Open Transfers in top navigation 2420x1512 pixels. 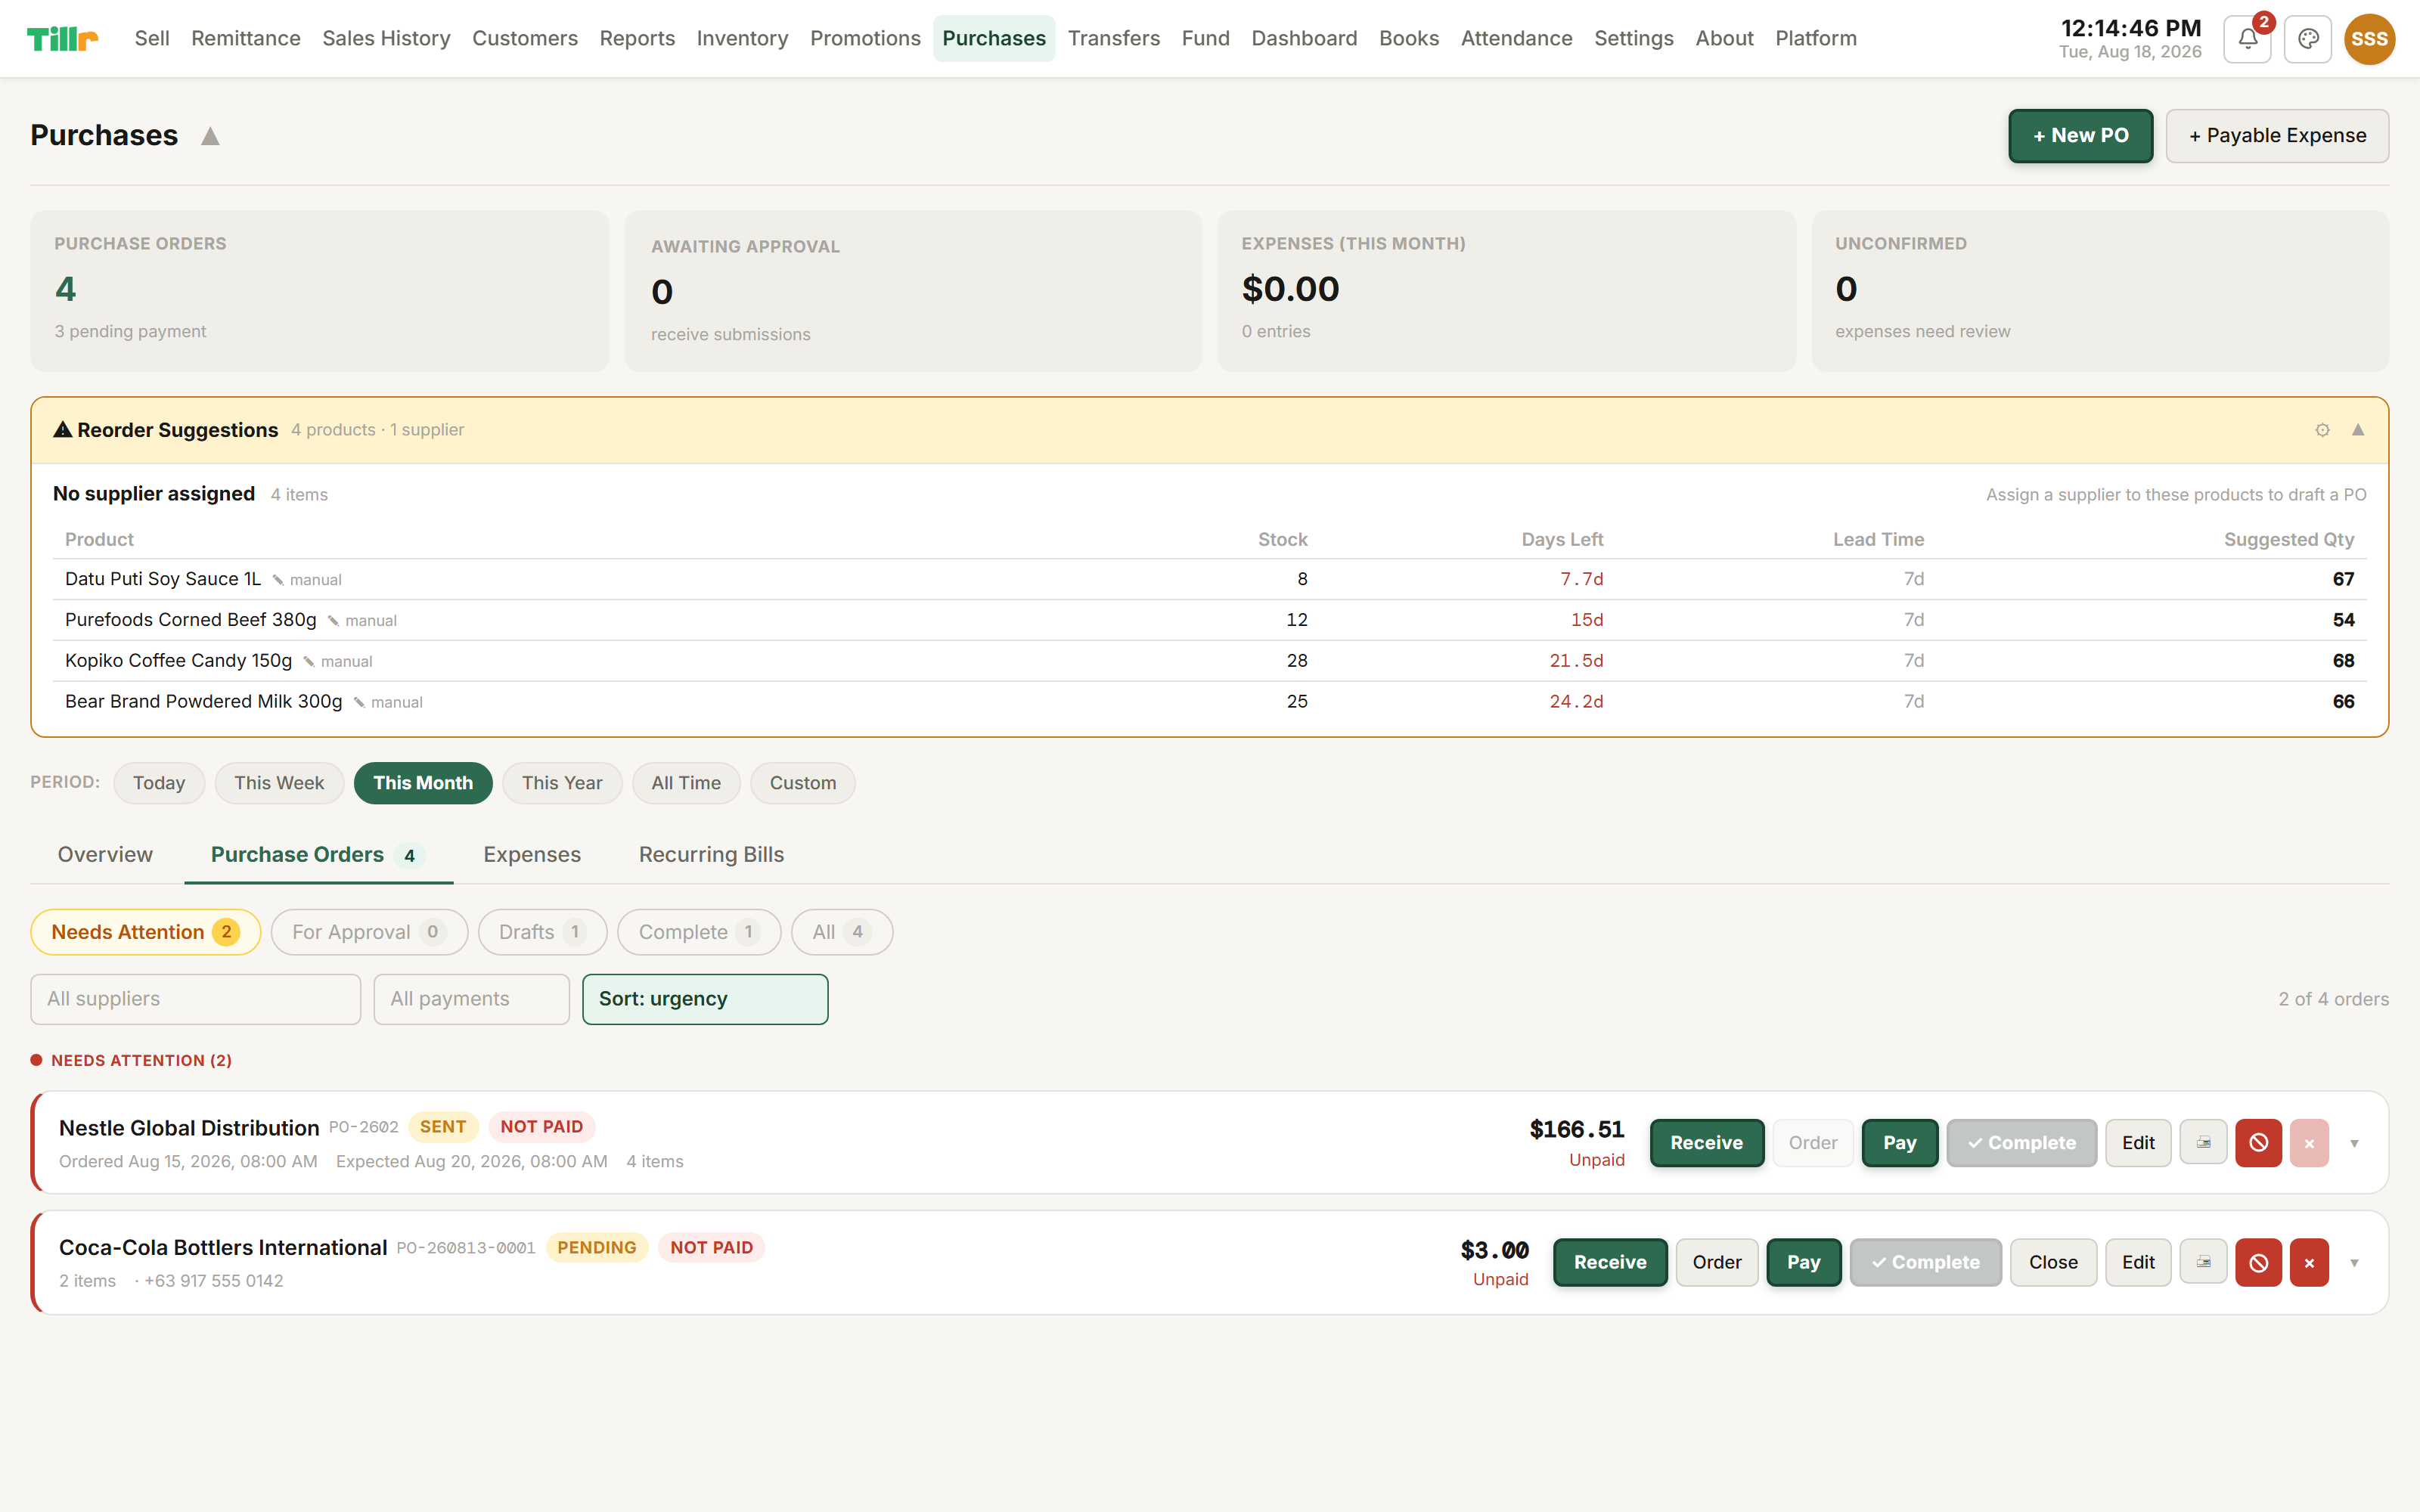1114,39
